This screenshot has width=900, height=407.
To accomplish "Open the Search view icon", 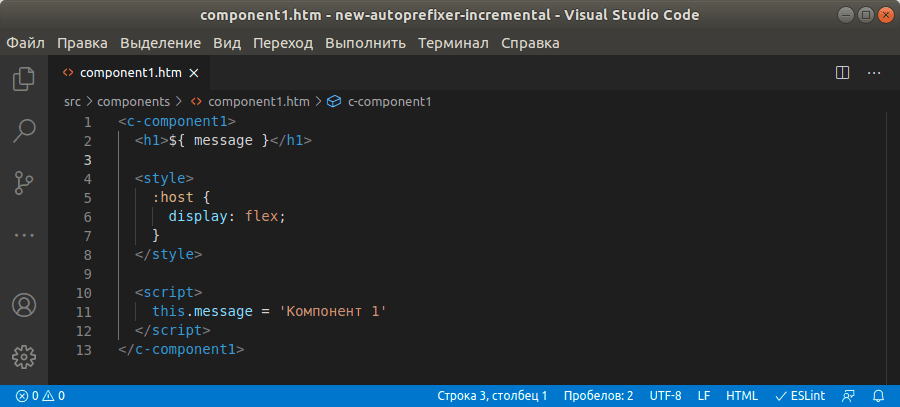I will [x=24, y=131].
